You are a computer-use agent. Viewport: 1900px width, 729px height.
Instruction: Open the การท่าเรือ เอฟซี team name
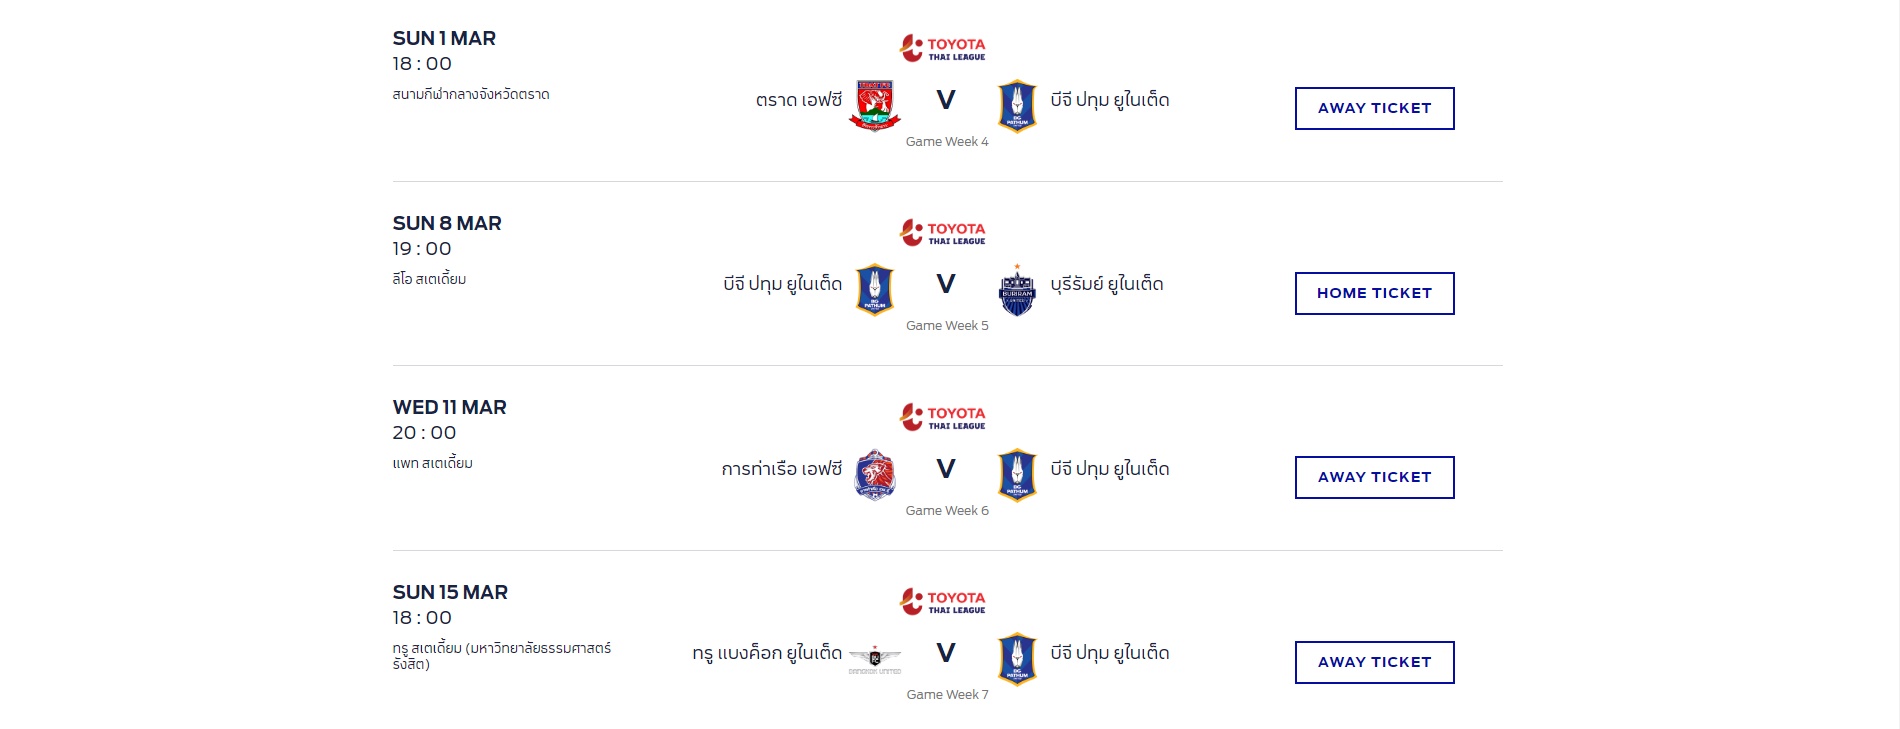click(x=782, y=469)
